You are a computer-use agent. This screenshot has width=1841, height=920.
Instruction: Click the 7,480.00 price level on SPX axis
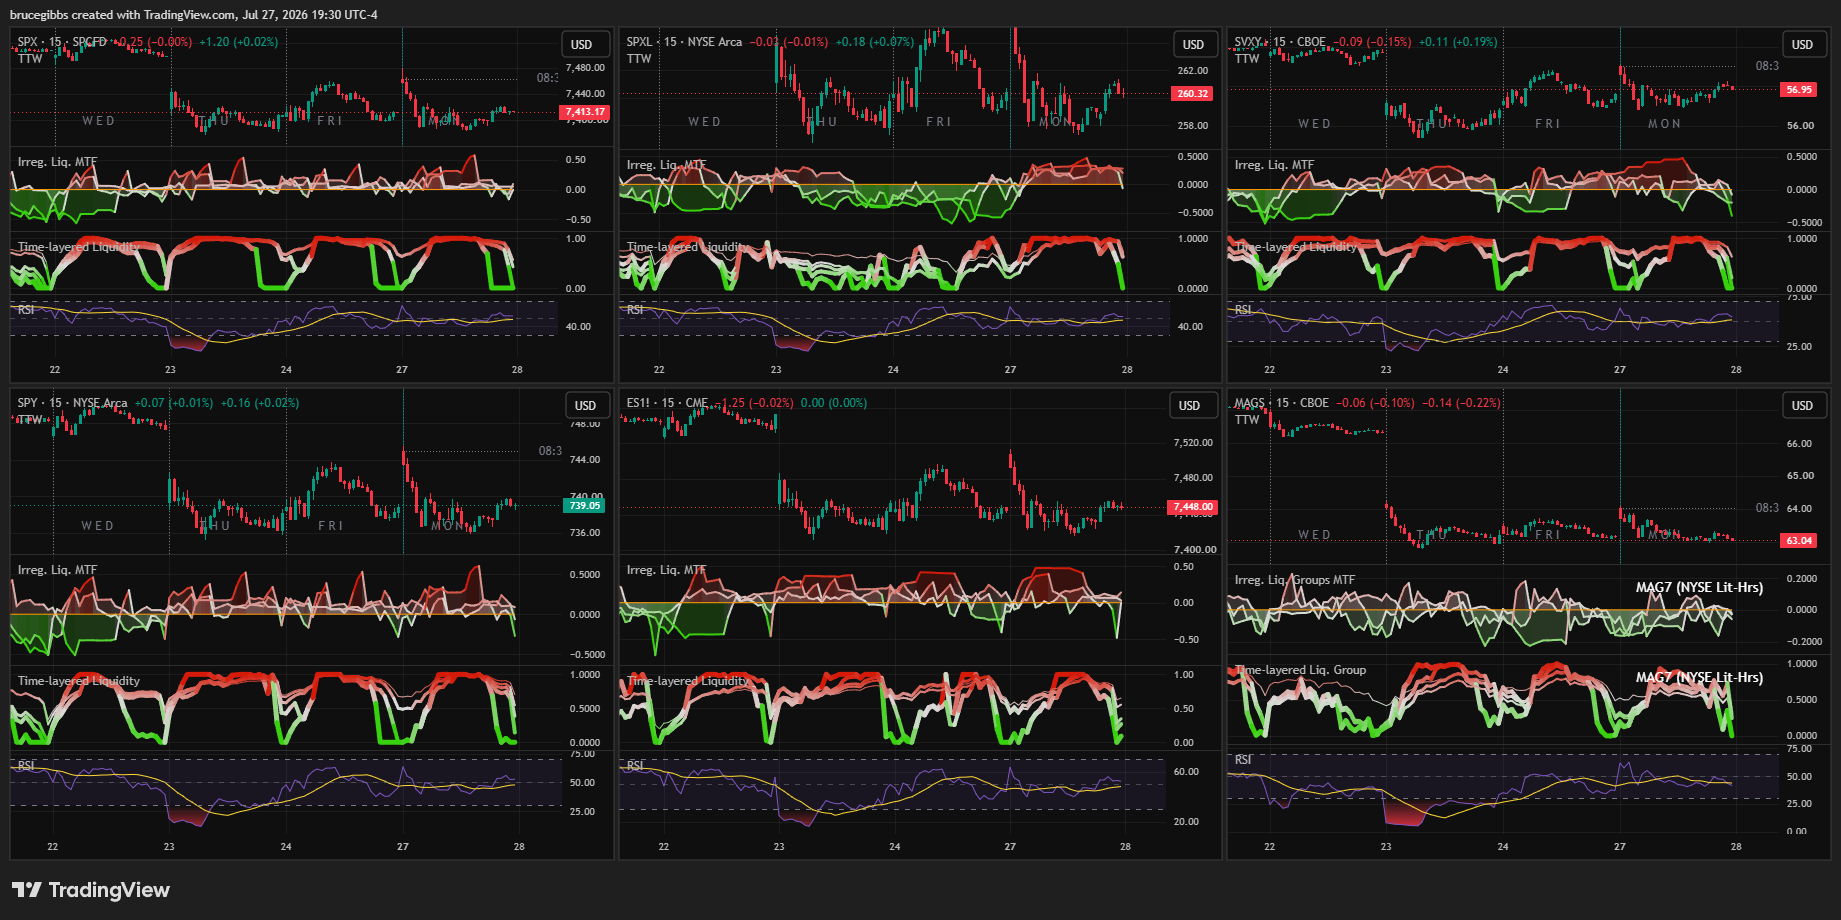point(586,68)
